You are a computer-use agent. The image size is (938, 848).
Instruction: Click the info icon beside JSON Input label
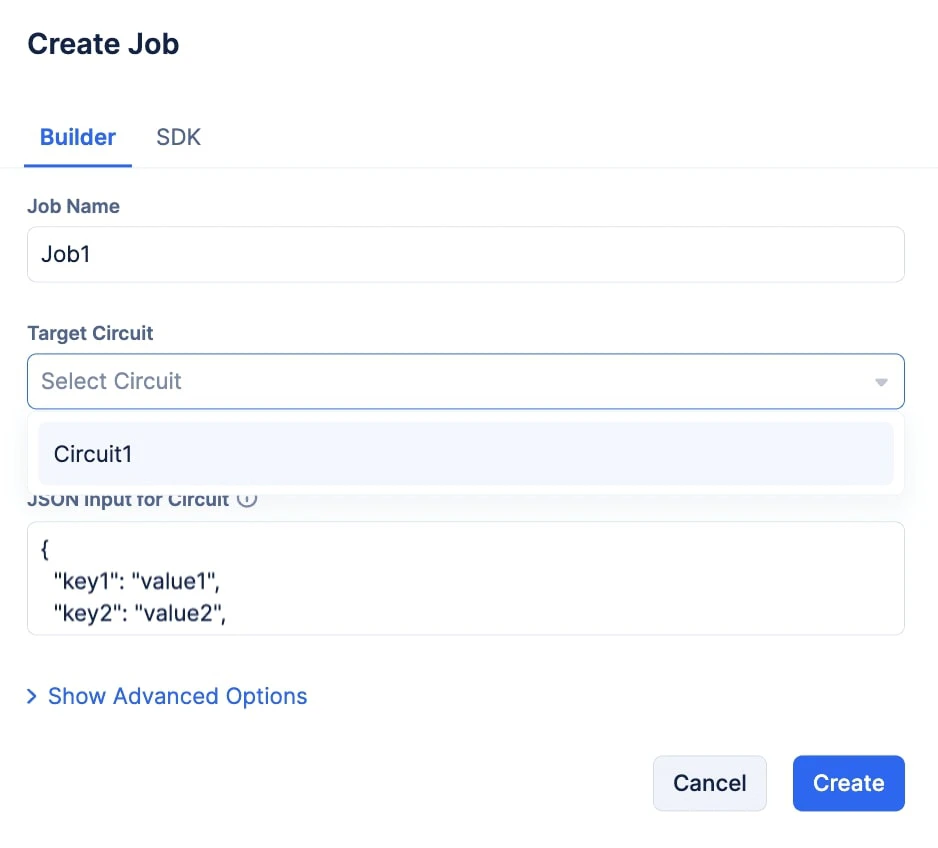pyautogui.click(x=247, y=500)
